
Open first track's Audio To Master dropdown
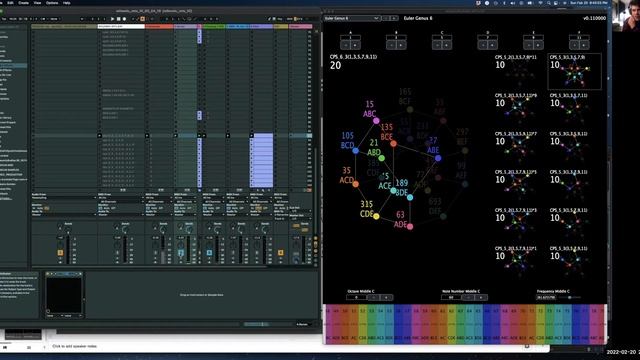coord(64,215)
